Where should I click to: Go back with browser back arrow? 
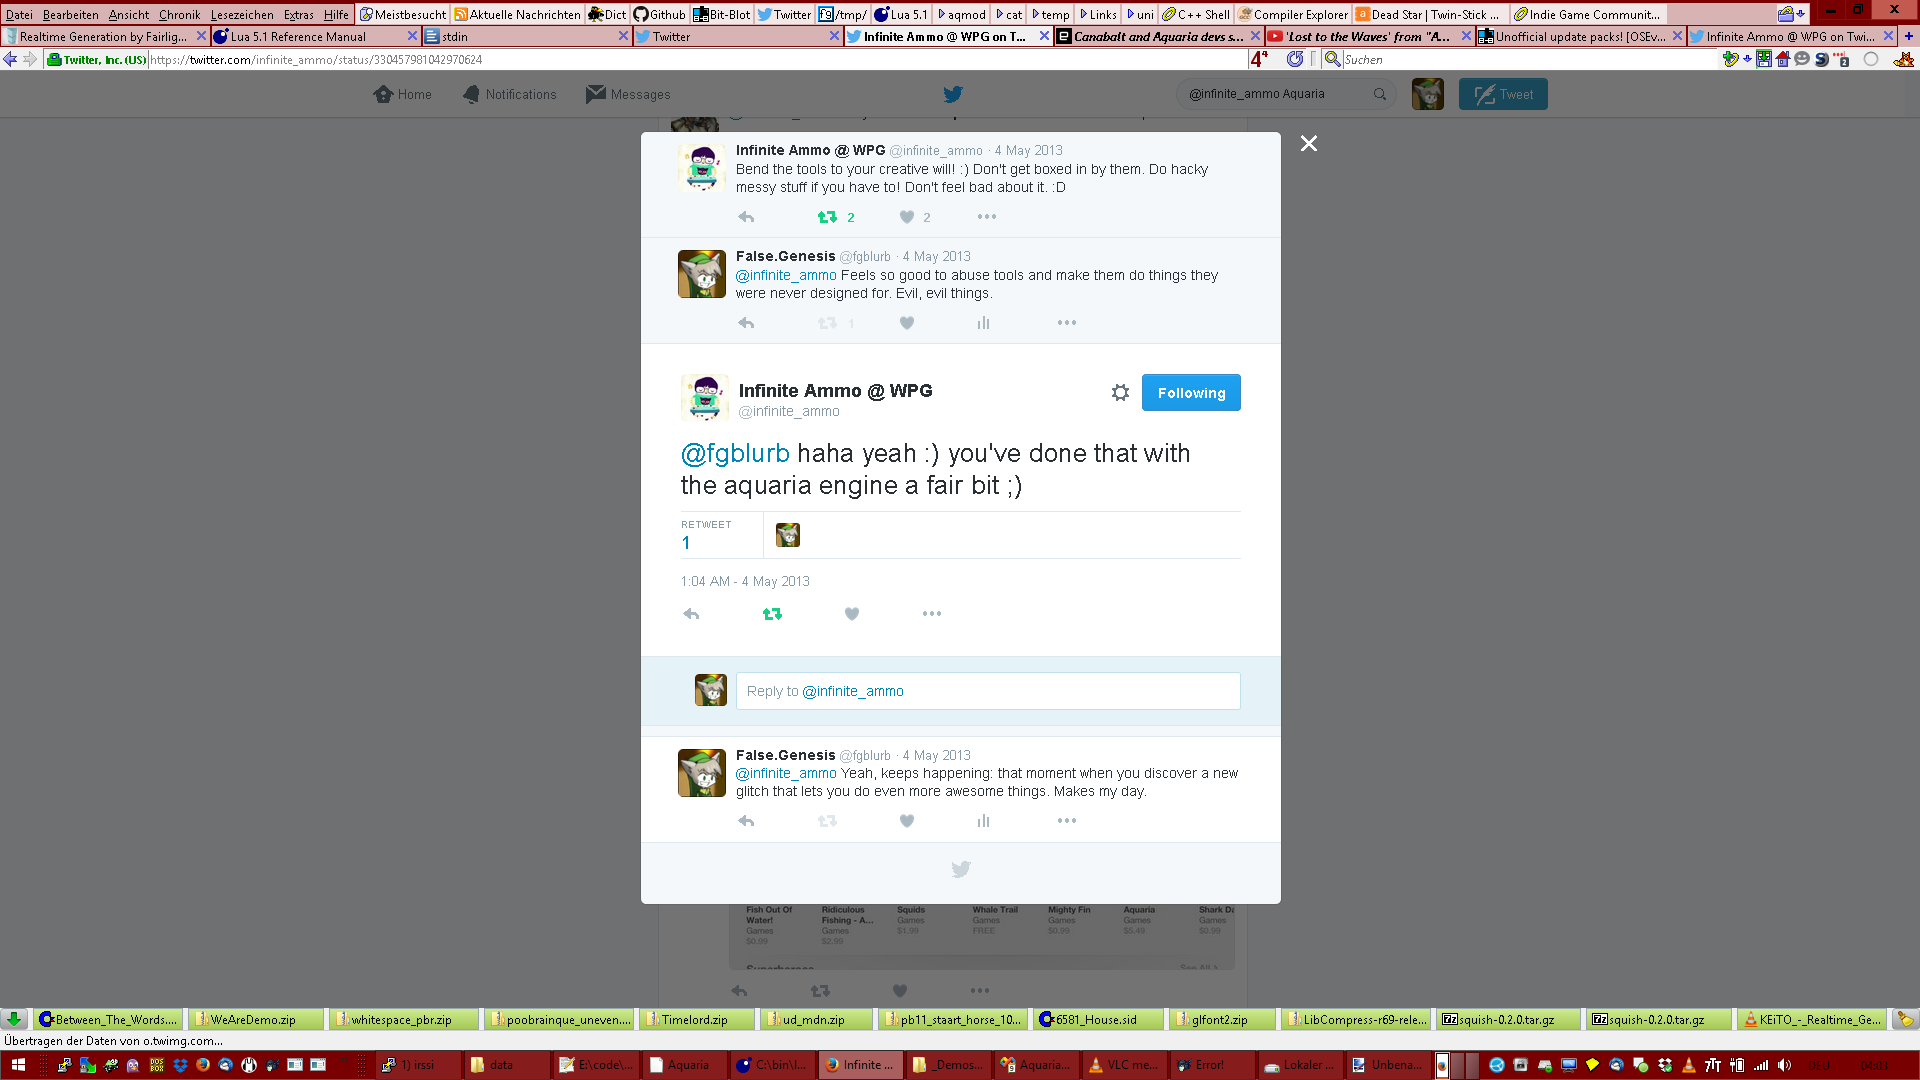coord(10,59)
